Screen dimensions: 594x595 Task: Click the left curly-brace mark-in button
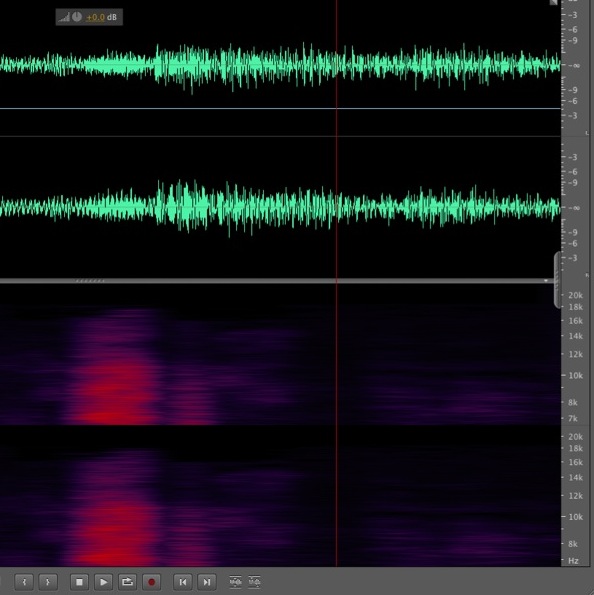click(x=24, y=582)
